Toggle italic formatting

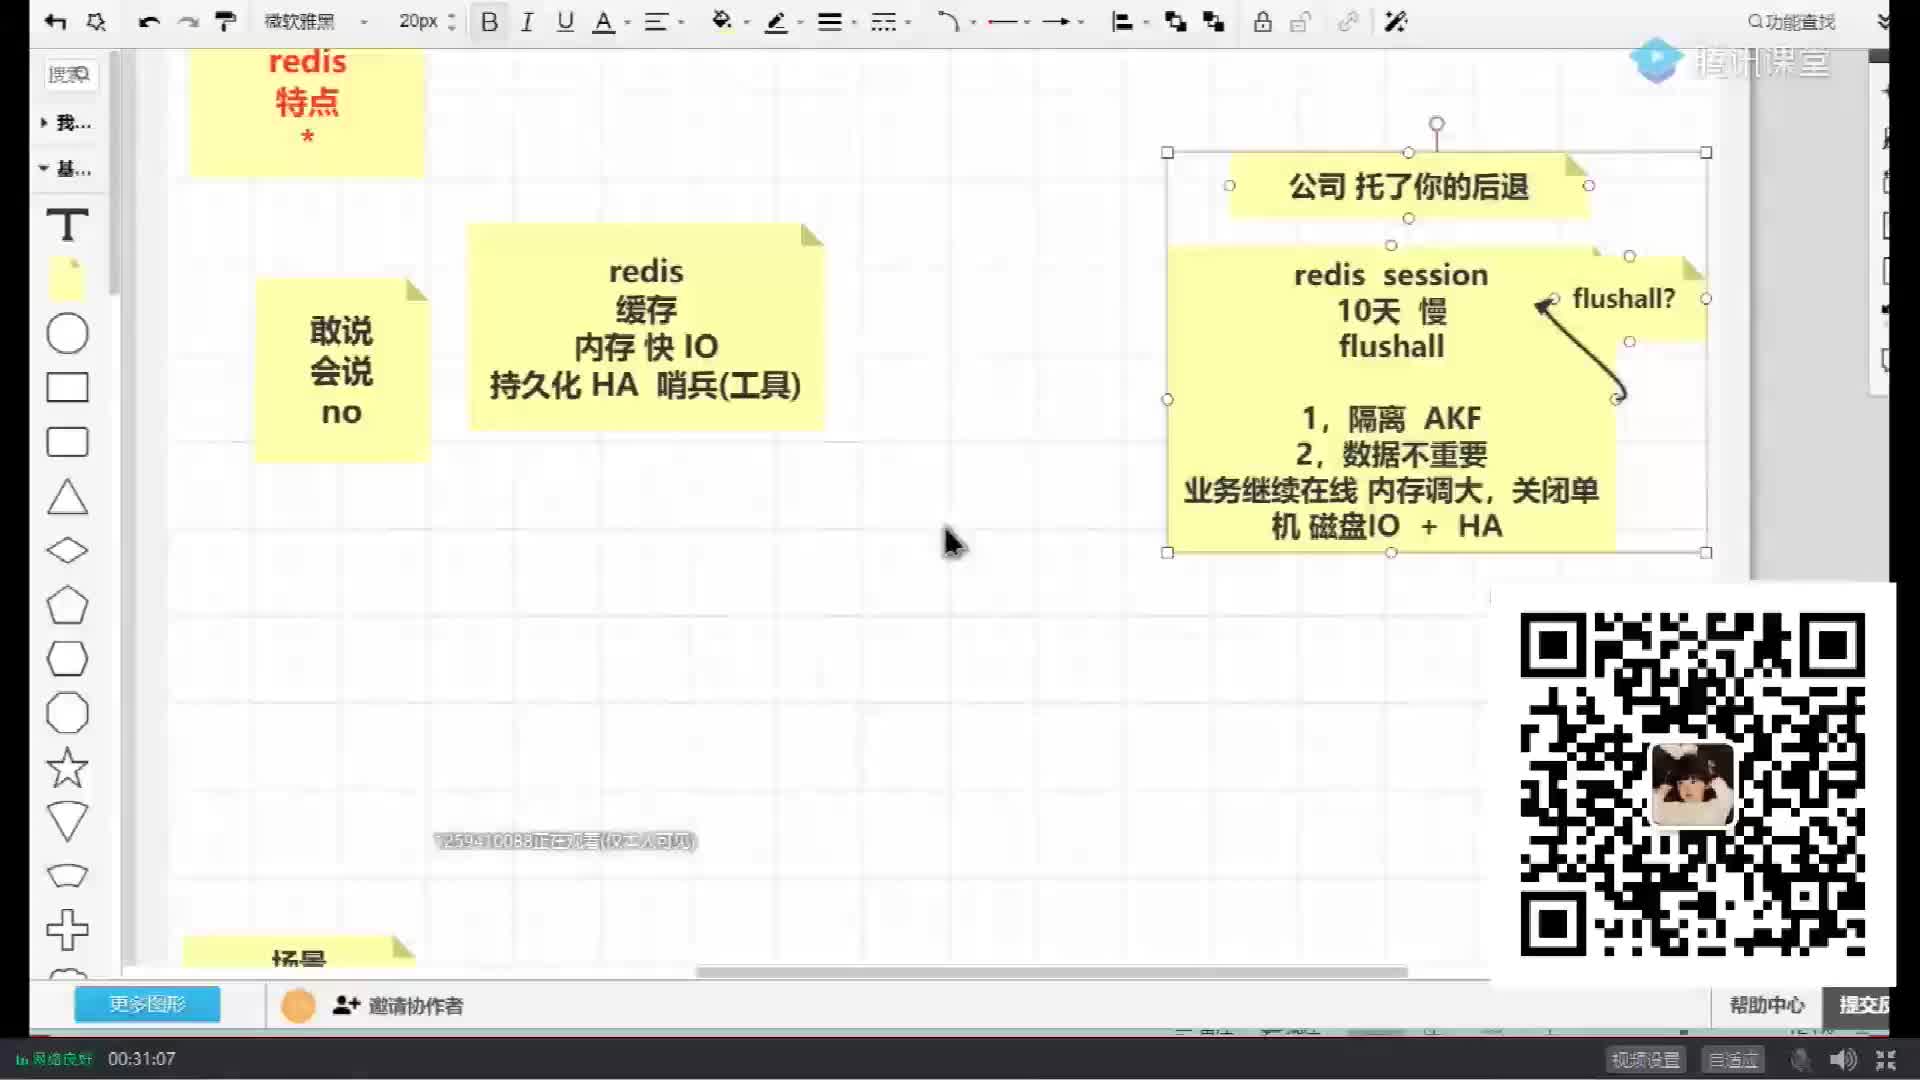coord(527,22)
